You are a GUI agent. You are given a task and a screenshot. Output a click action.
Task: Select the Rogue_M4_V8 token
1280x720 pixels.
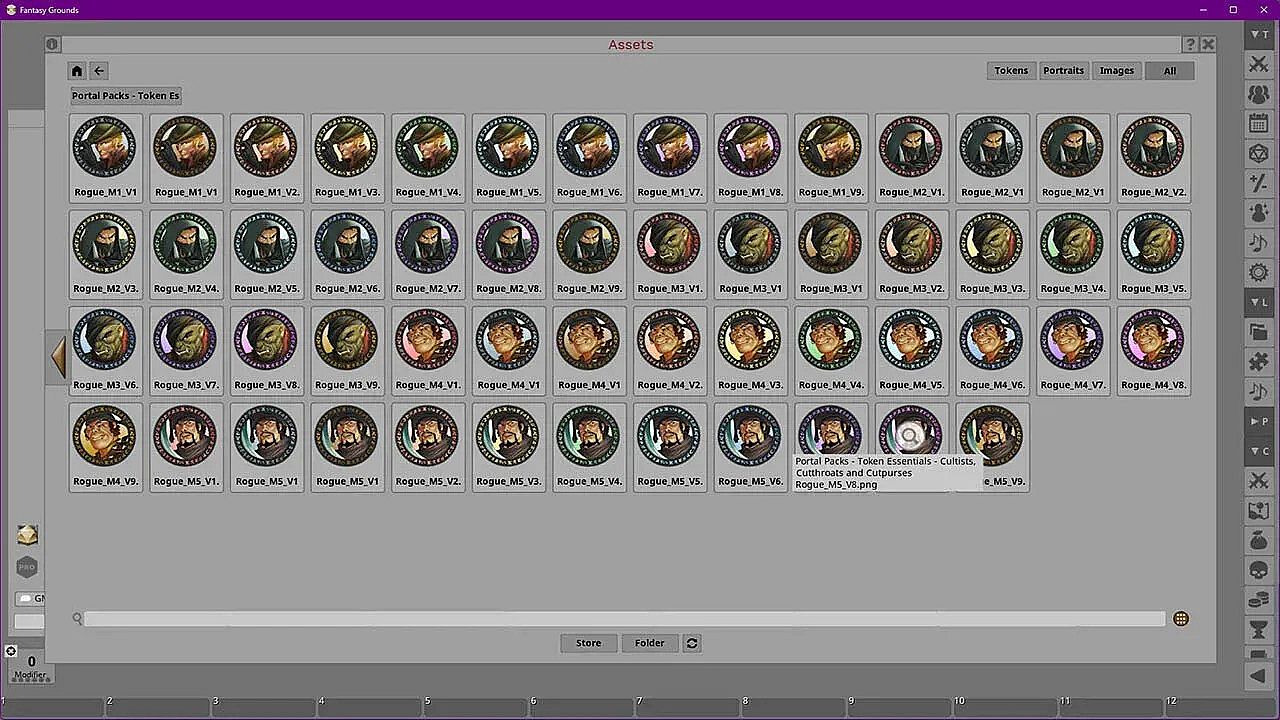[x=1154, y=351]
